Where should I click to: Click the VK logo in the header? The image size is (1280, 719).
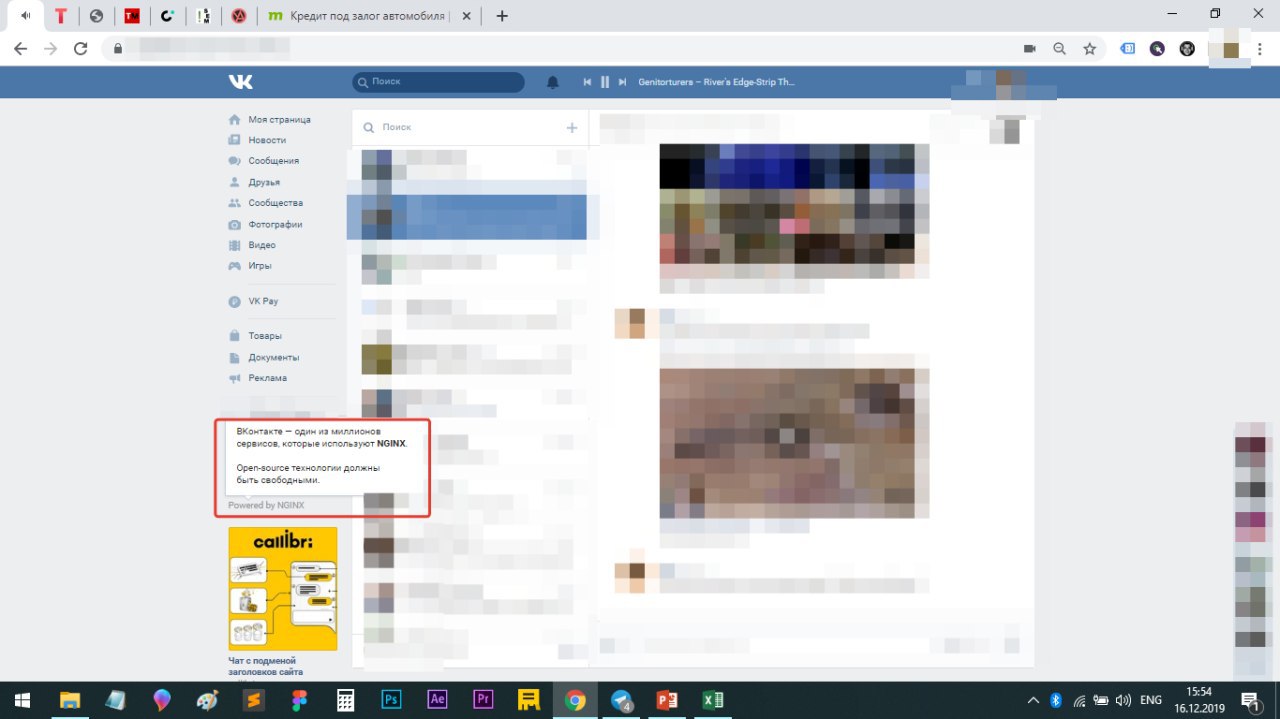[240, 82]
